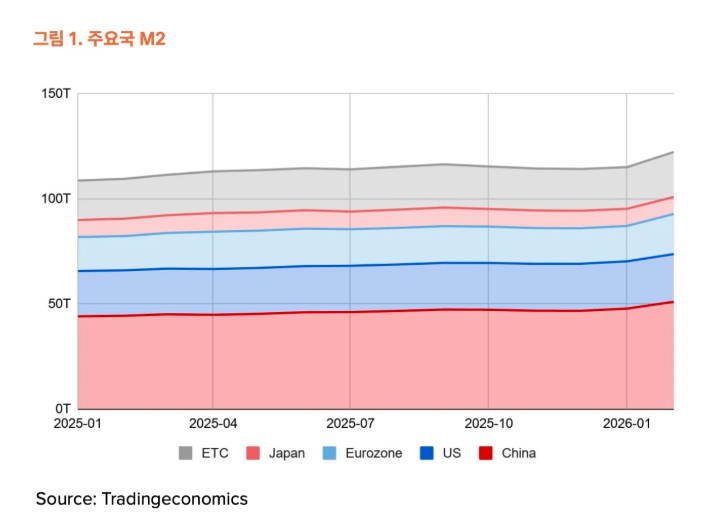The height and width of the screenshot is (529, 720).
Task: Click the Japan legend color swatch
Action: click(253, 453)
